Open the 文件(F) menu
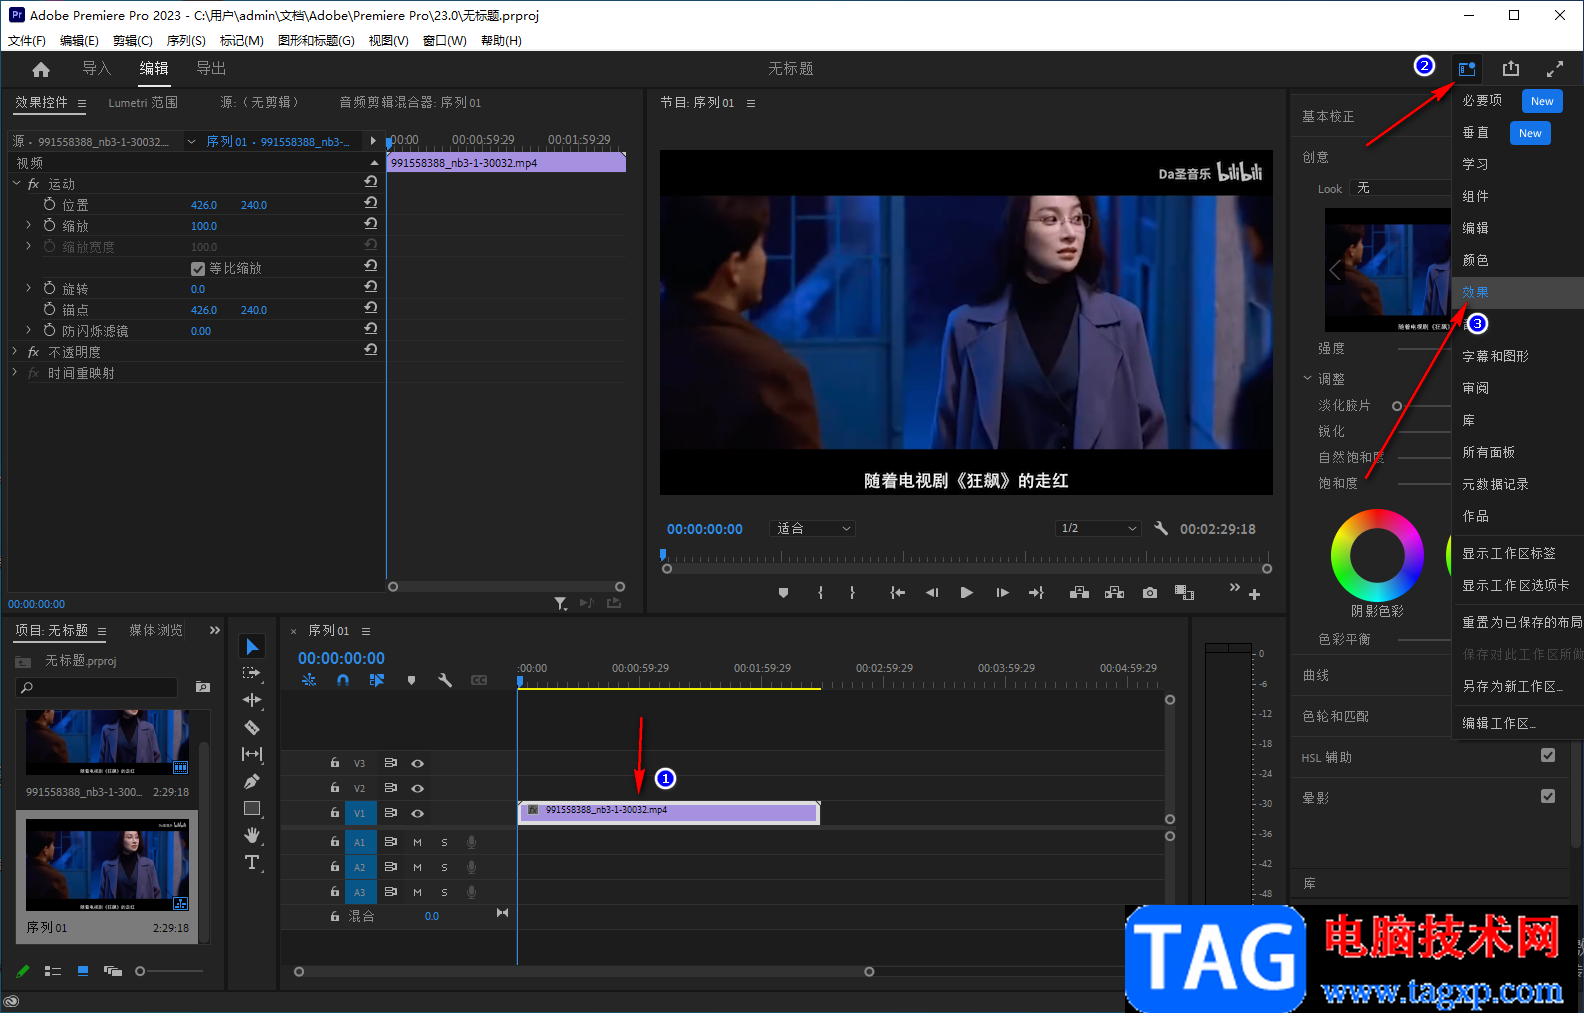Screen dimensions: 1584x1013 pos(27,41)
